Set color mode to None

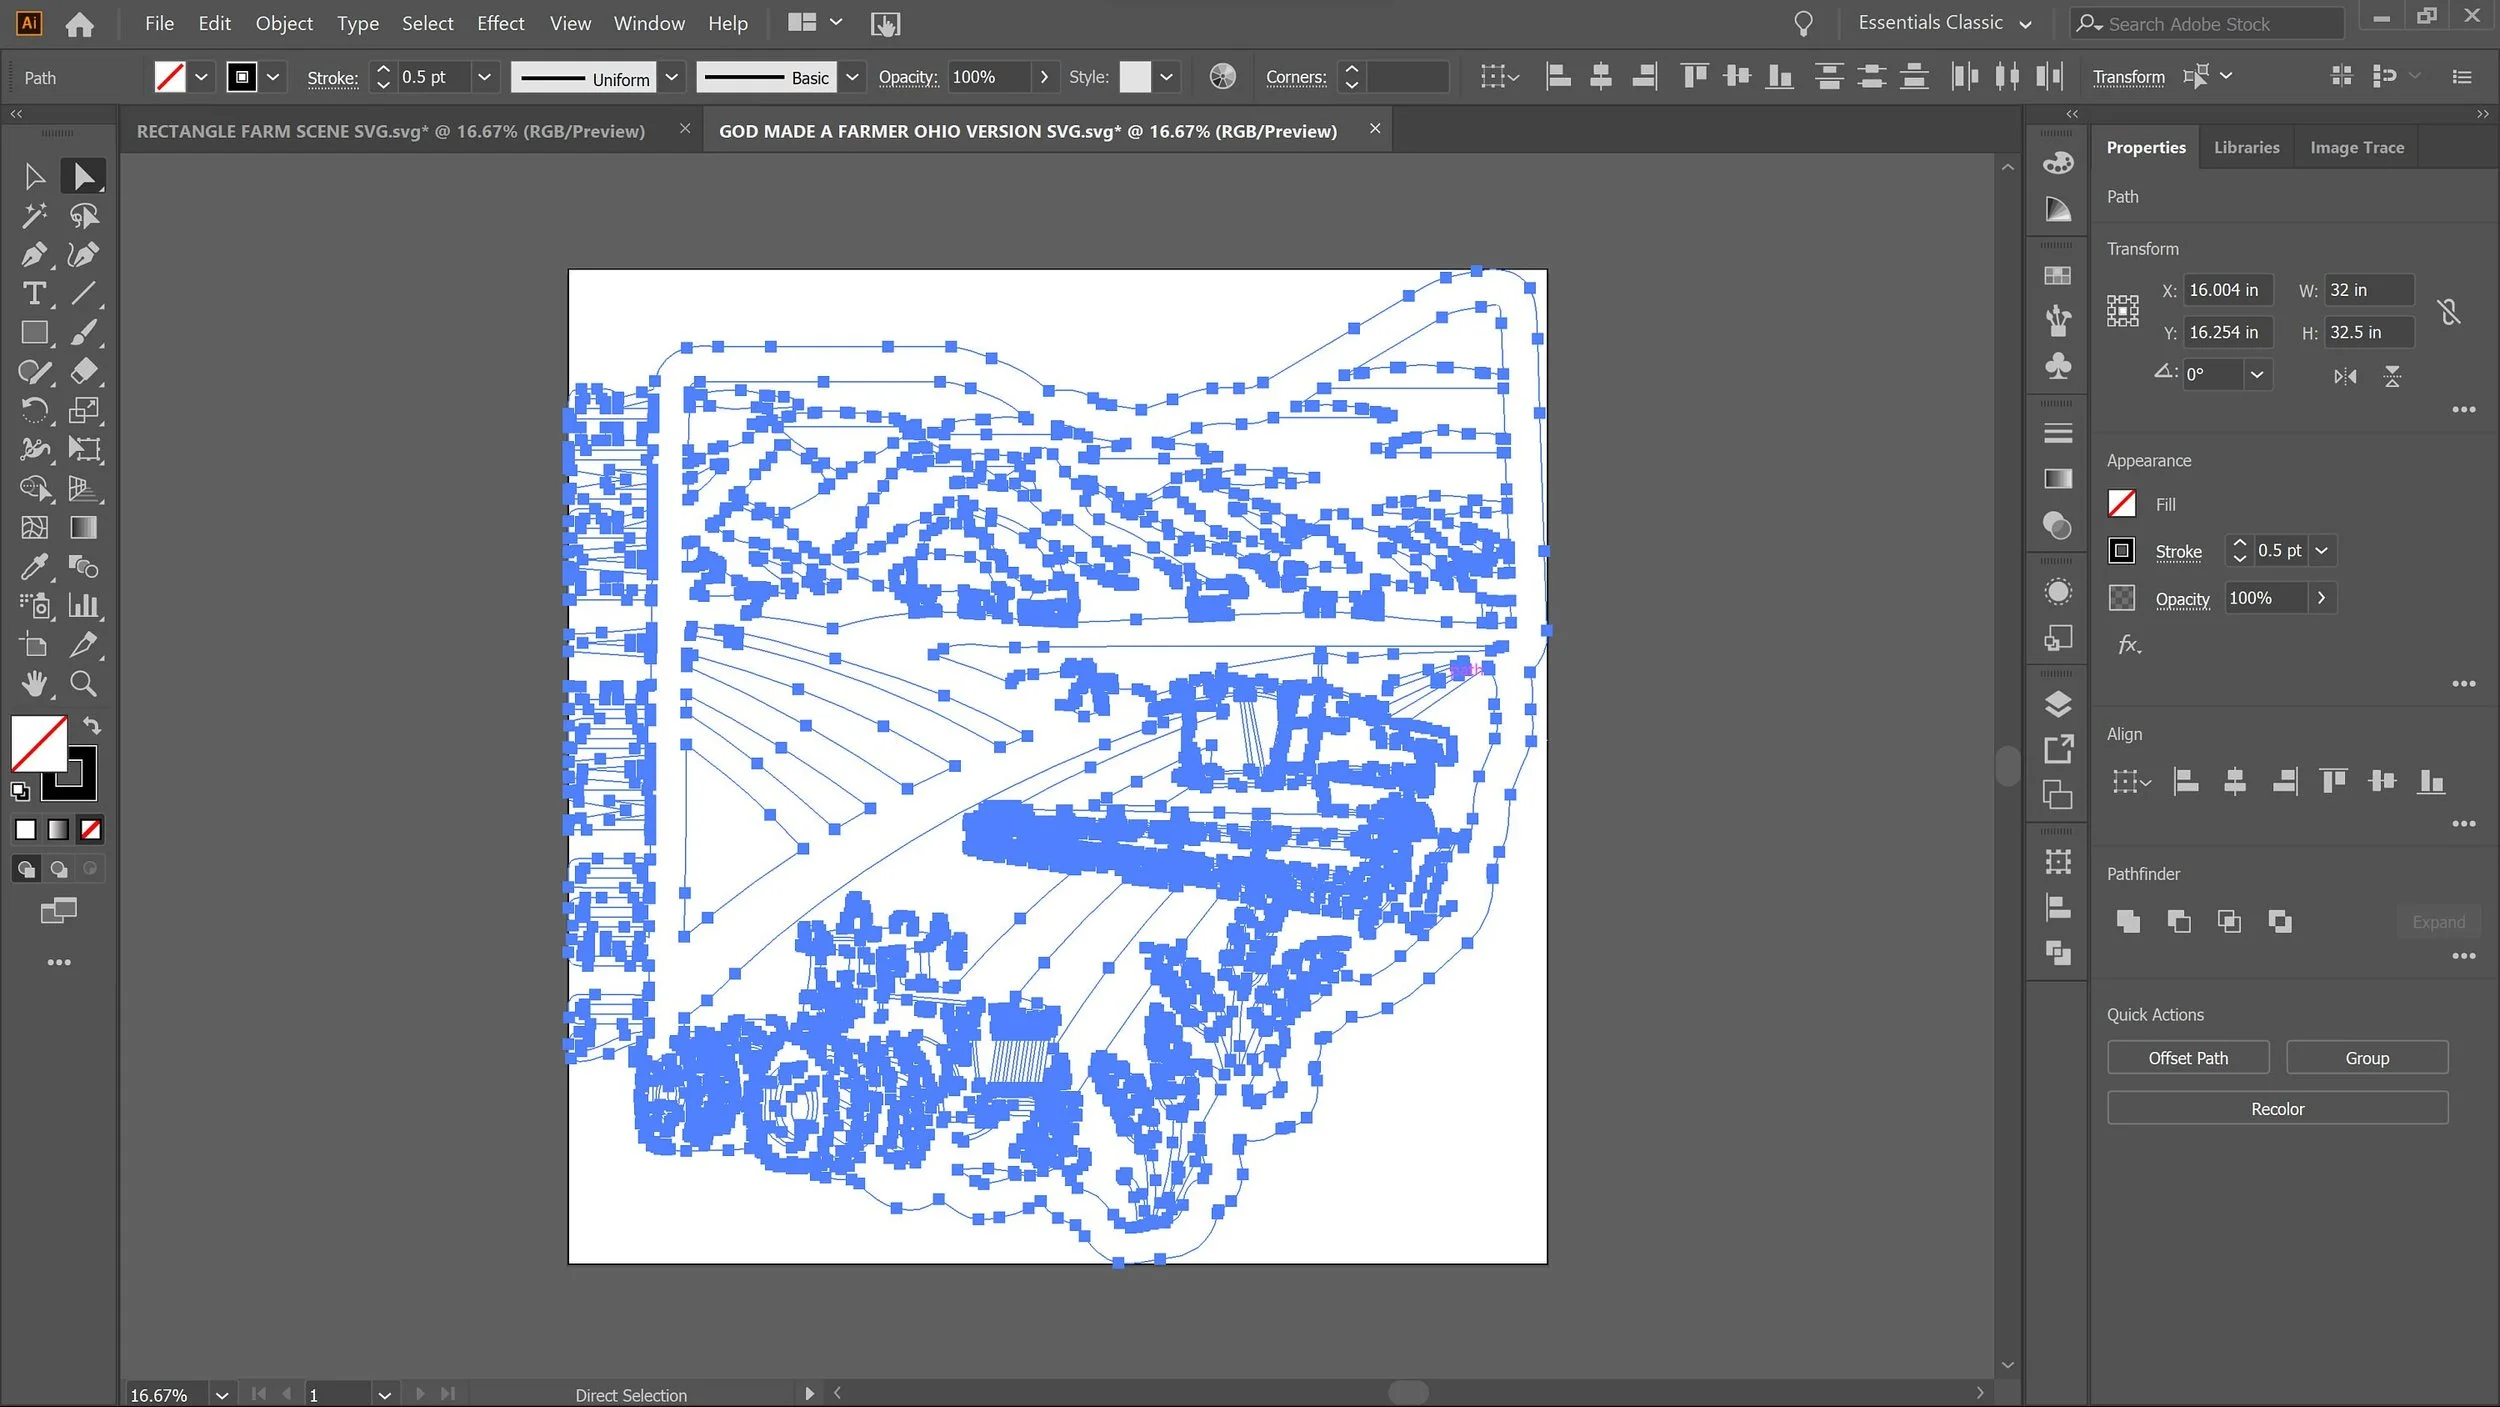[x=91, y=829]
